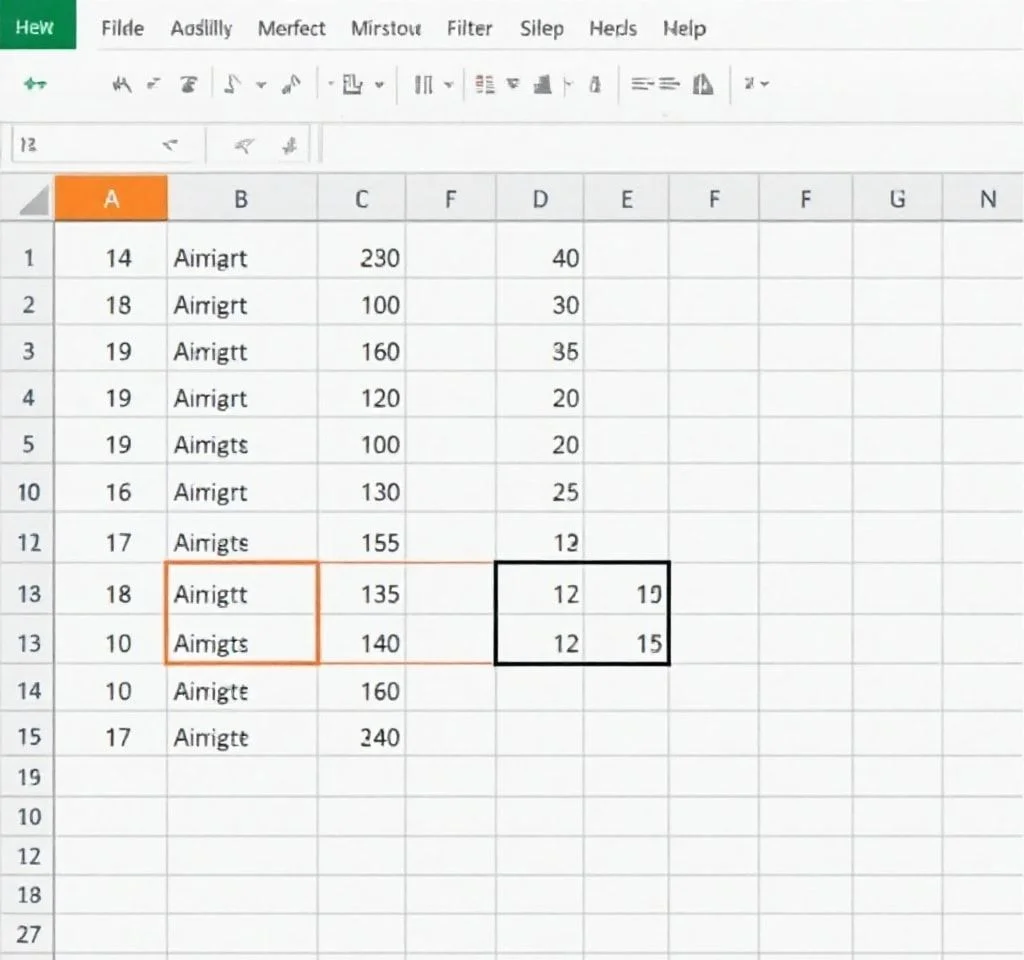Open the Help menu
The width and height of the screenshot is (1024, 960).
tap(684, 29)
